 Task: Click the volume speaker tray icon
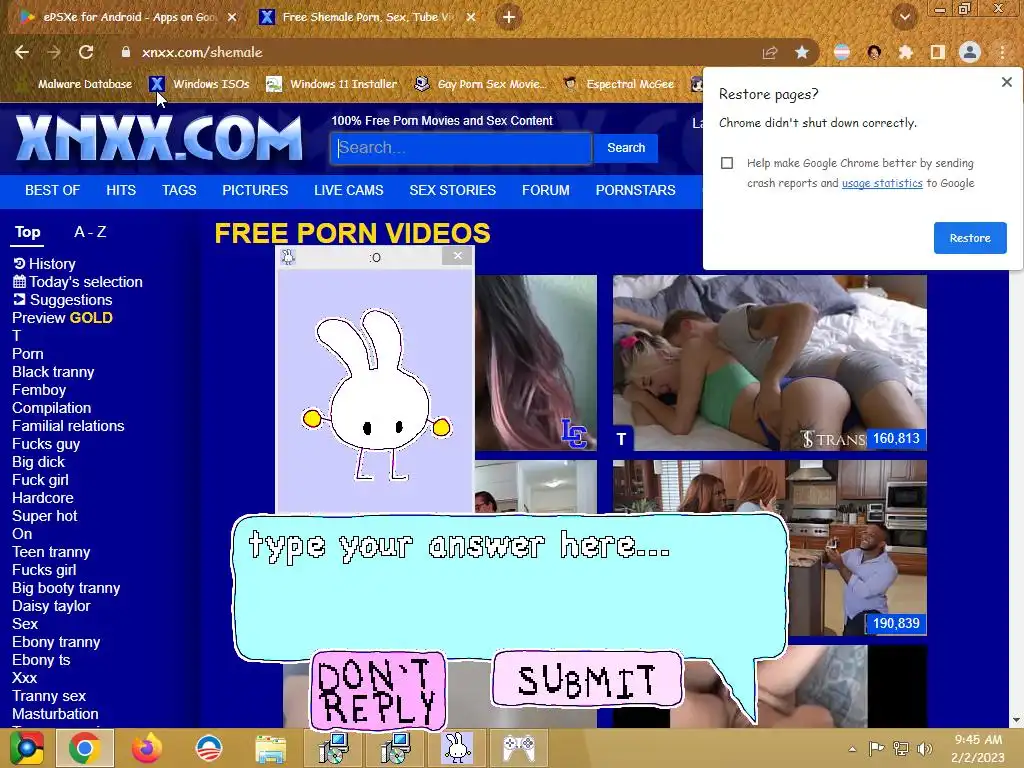924,749
